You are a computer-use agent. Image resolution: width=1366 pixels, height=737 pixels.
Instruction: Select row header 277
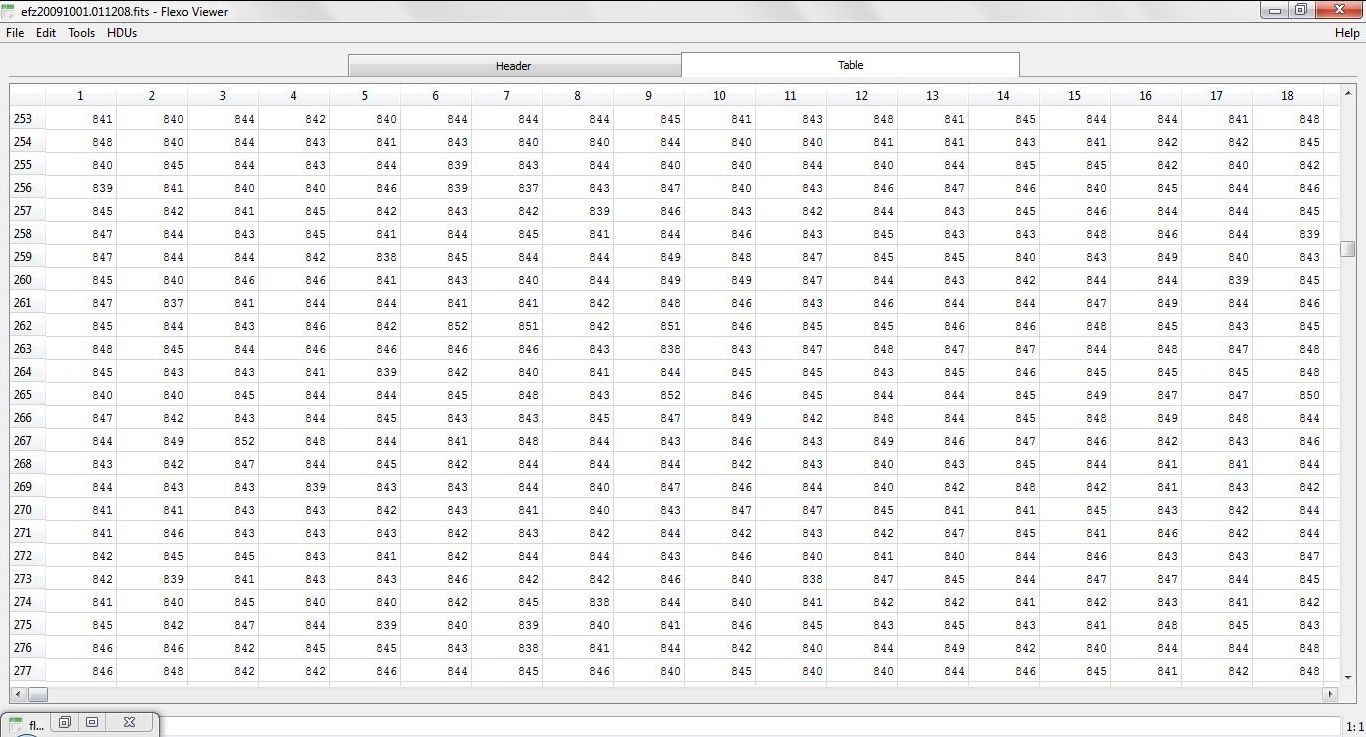click(28, 671)
